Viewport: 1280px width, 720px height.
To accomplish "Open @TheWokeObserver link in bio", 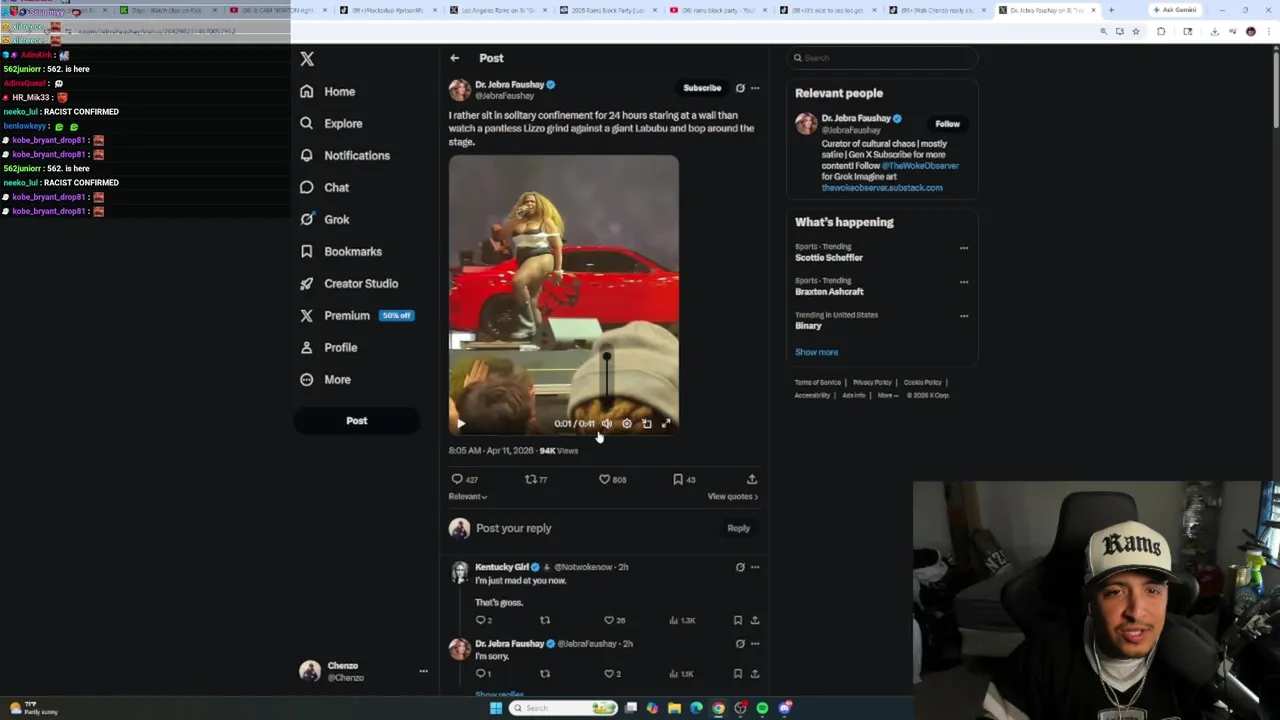I will click(x=920, y=166).
